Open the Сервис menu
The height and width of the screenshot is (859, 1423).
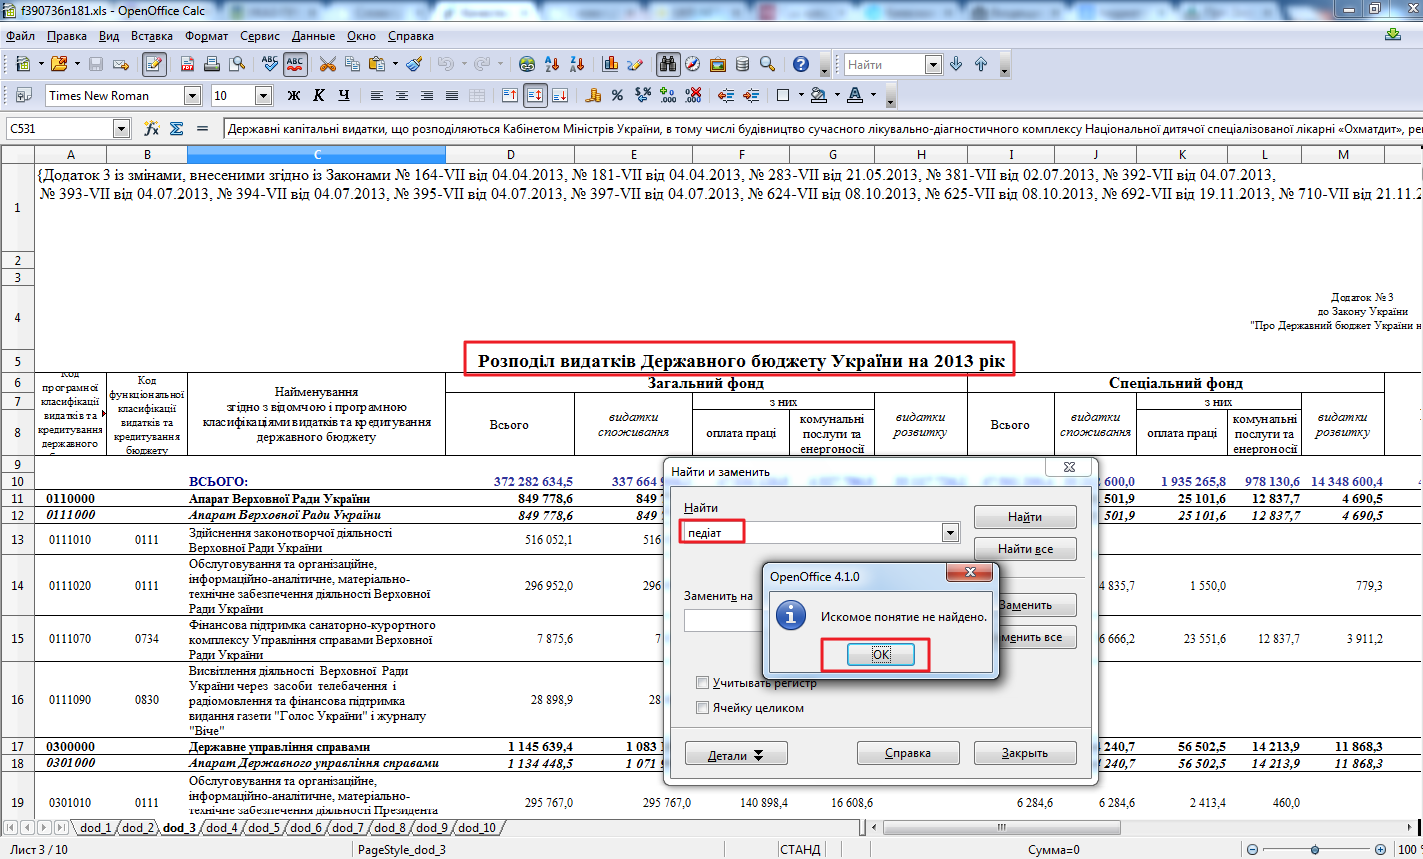point(260,36)
